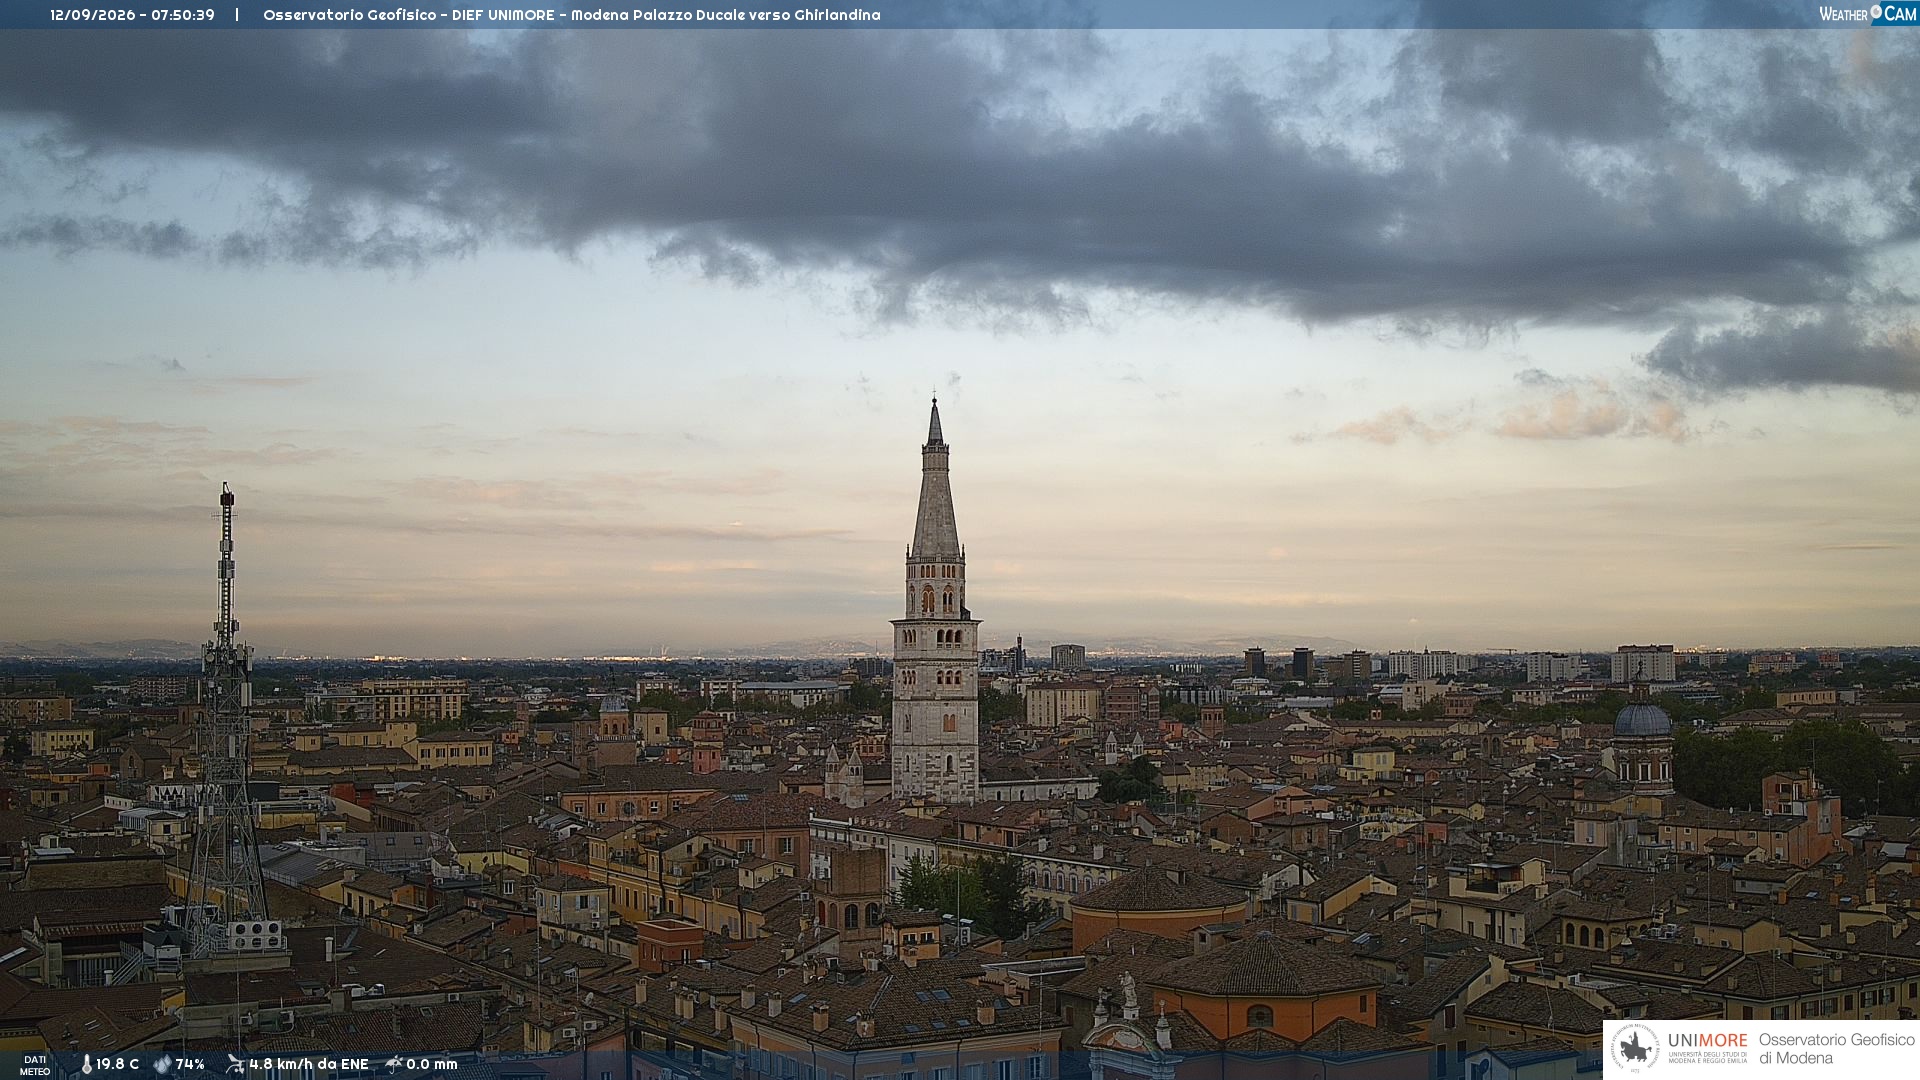Image resolution: width=1920 pixels, height=1080 pixels.
Task: Click the 12/09/2026 date stamp
Action: click(x=92, y=15)
